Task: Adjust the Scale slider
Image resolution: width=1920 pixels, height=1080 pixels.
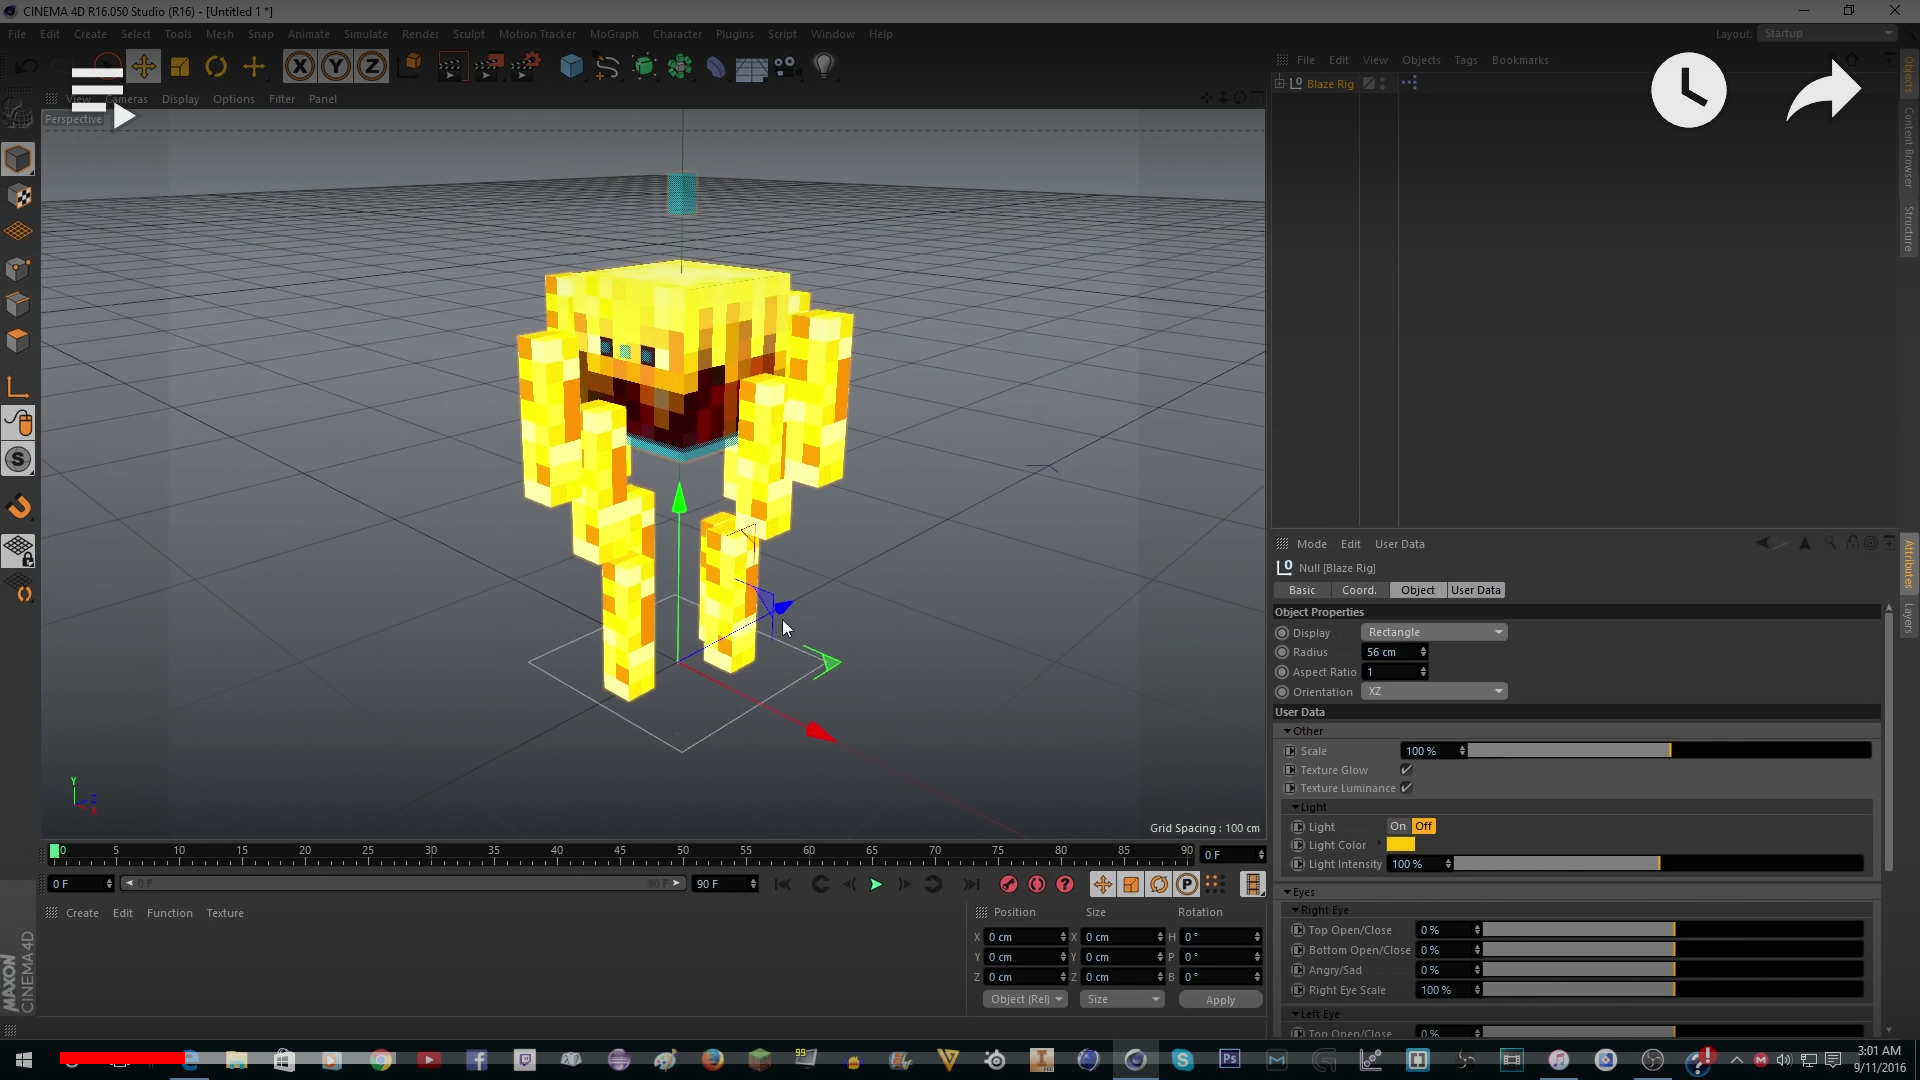Action: tap(1669, 751)
